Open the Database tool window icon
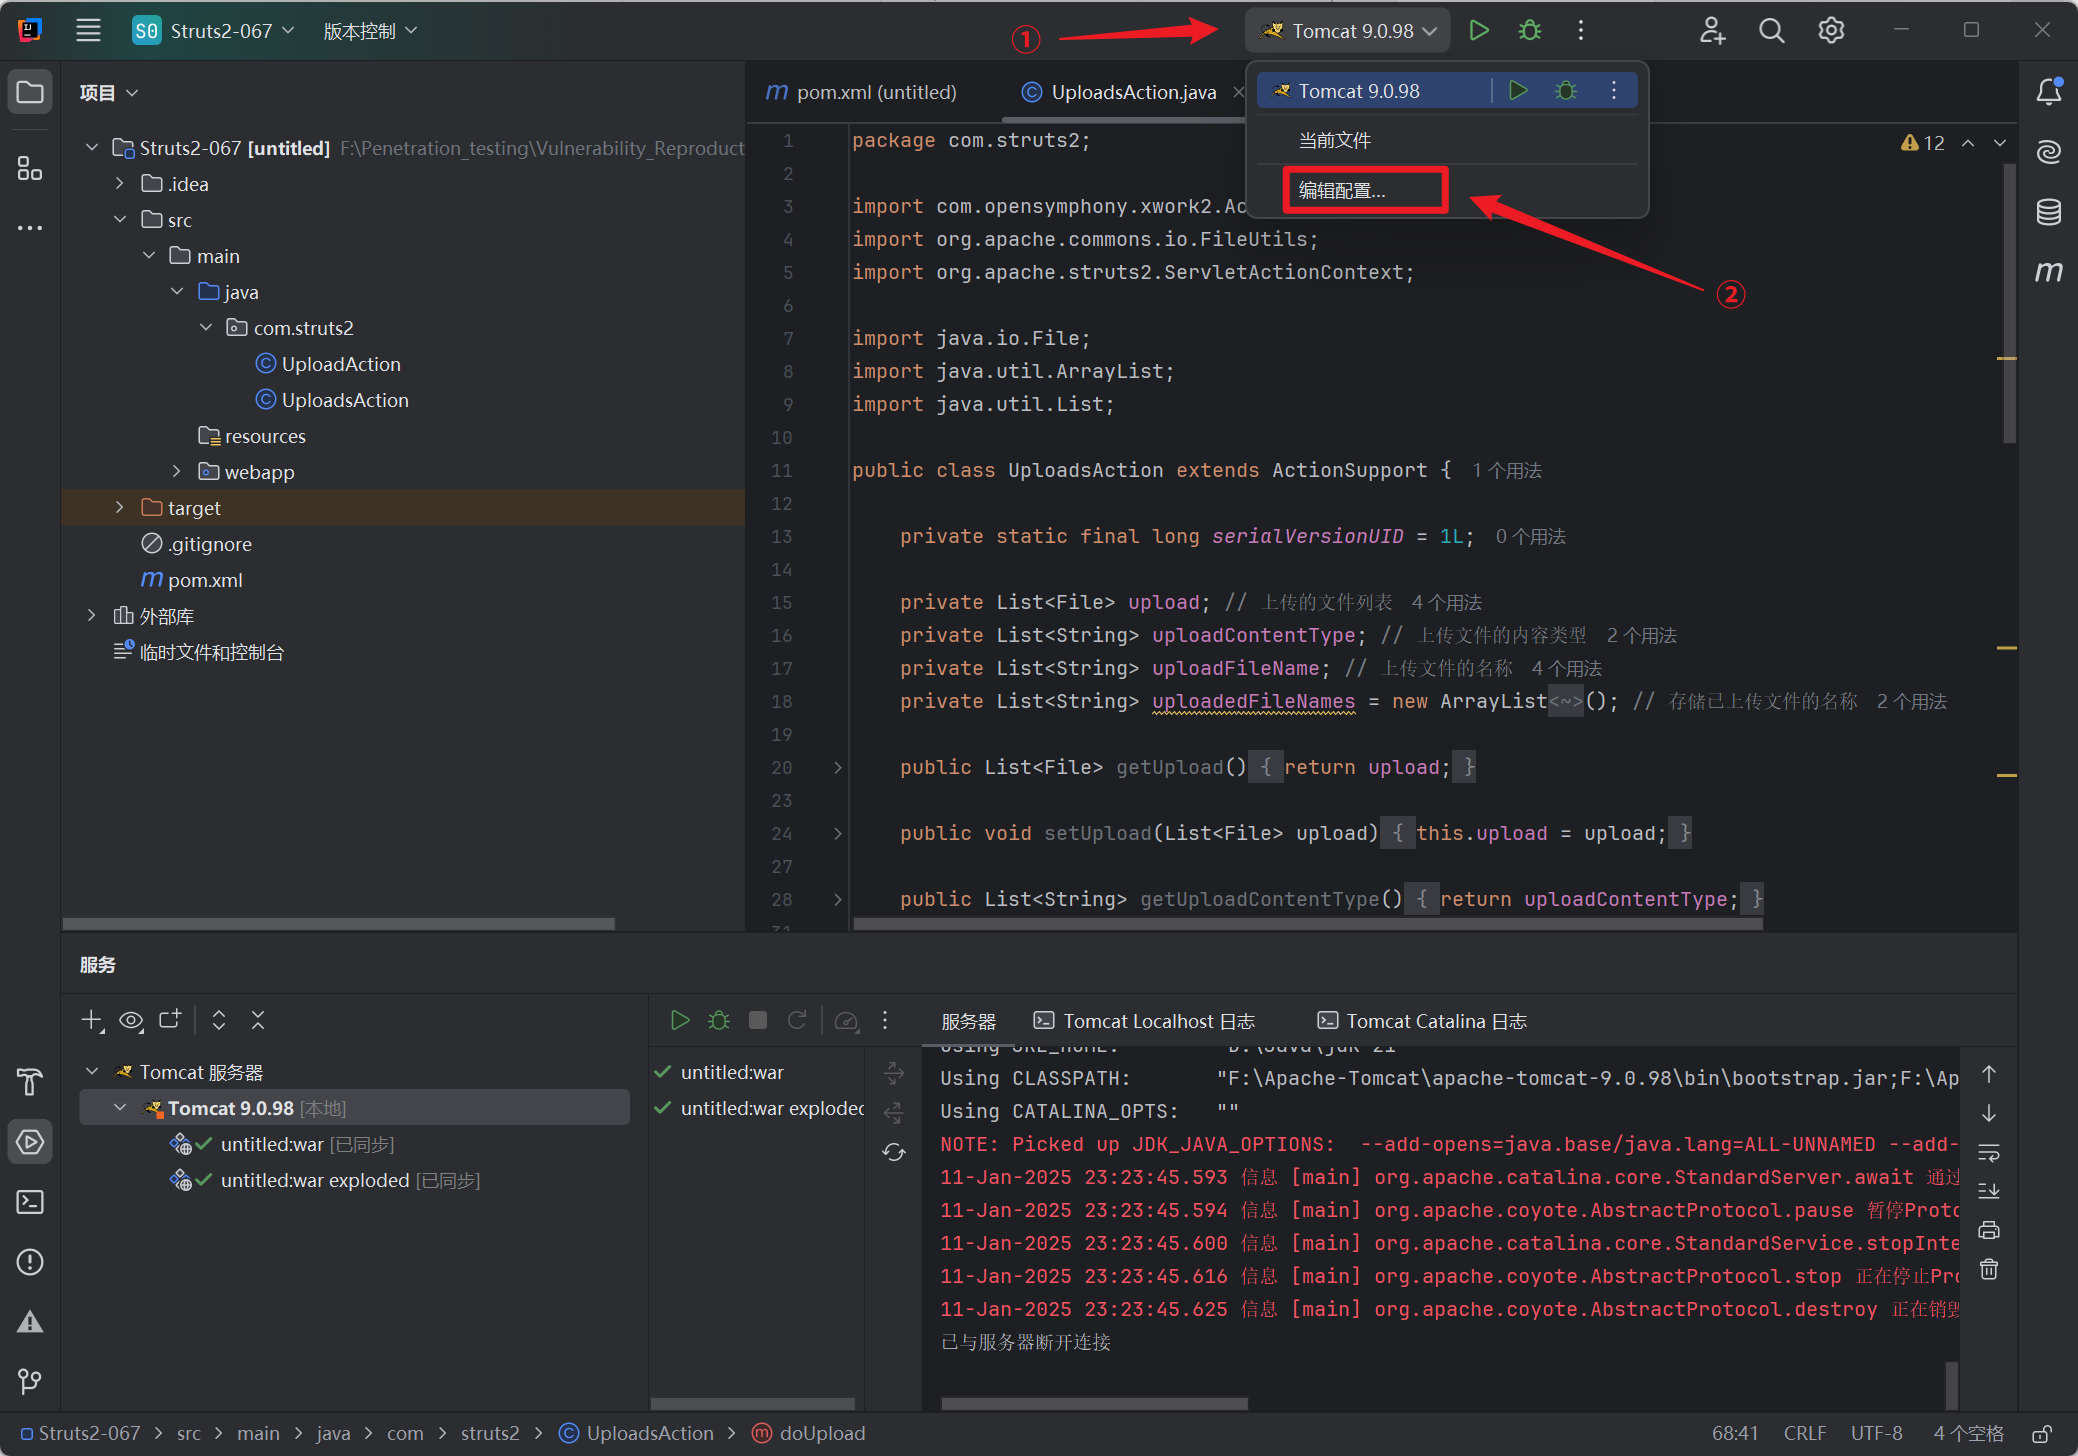 2048,212
